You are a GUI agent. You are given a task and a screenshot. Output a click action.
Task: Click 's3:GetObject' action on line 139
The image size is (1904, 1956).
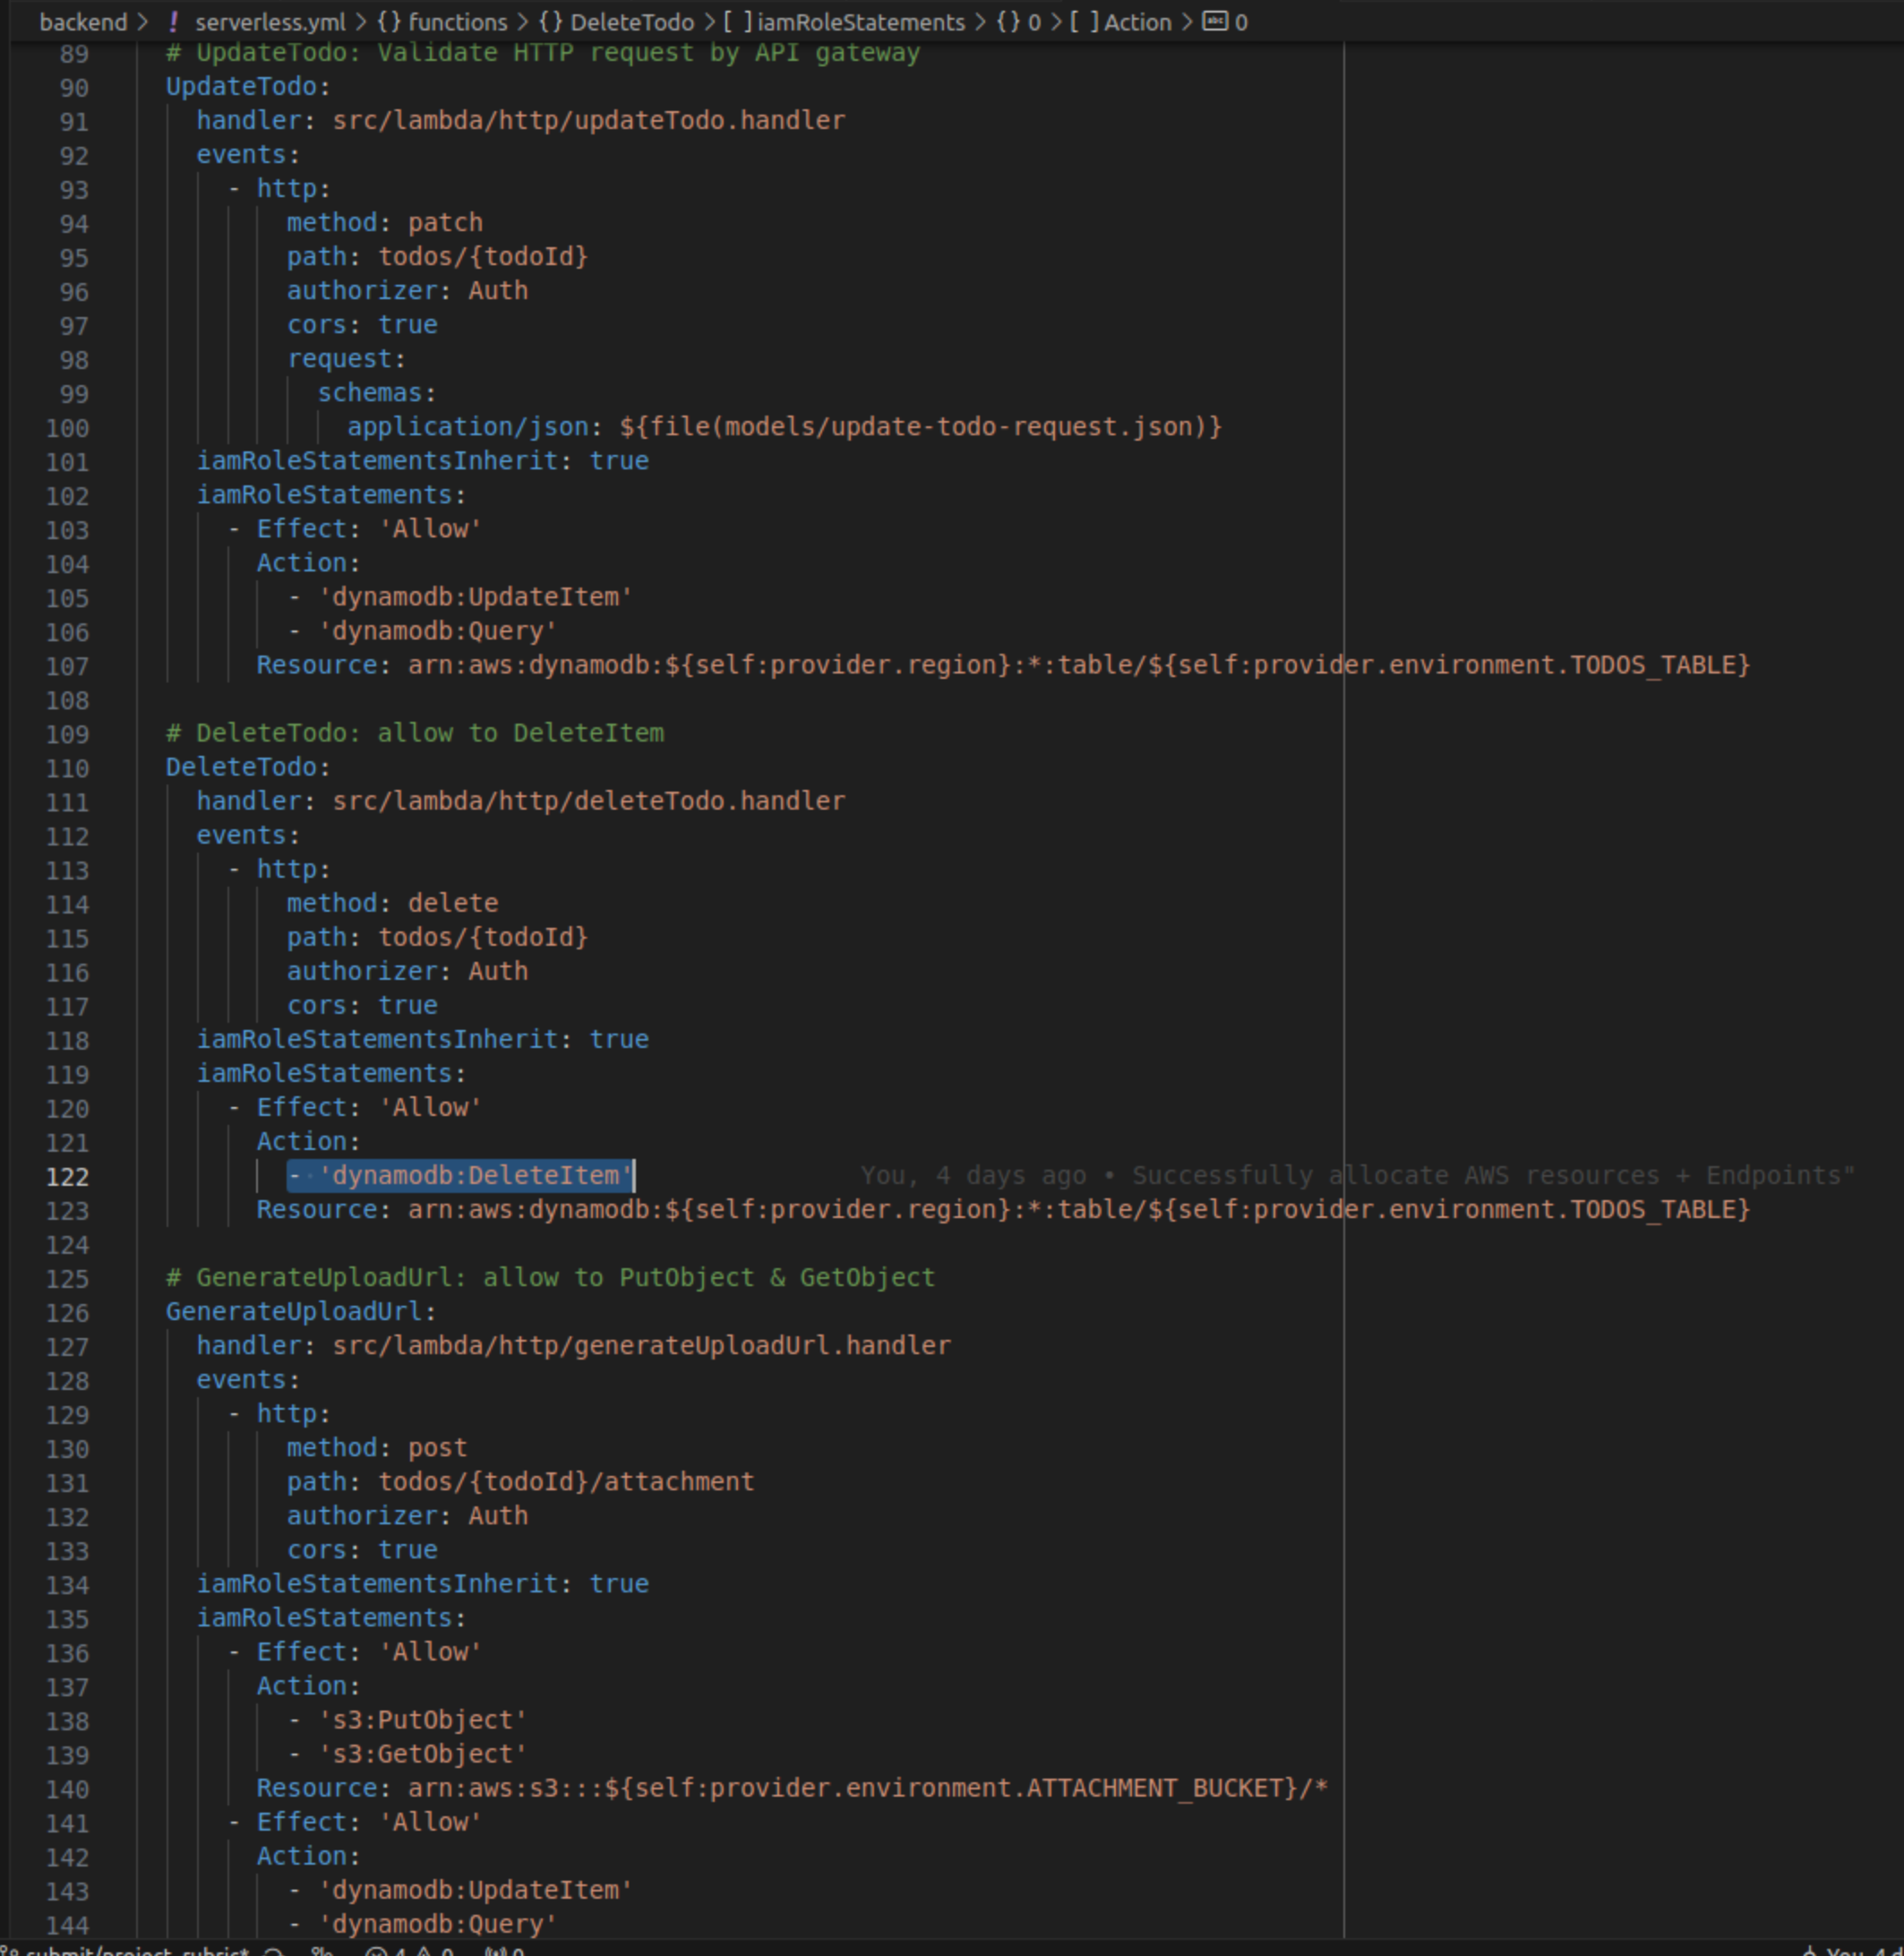point(422,1754)
